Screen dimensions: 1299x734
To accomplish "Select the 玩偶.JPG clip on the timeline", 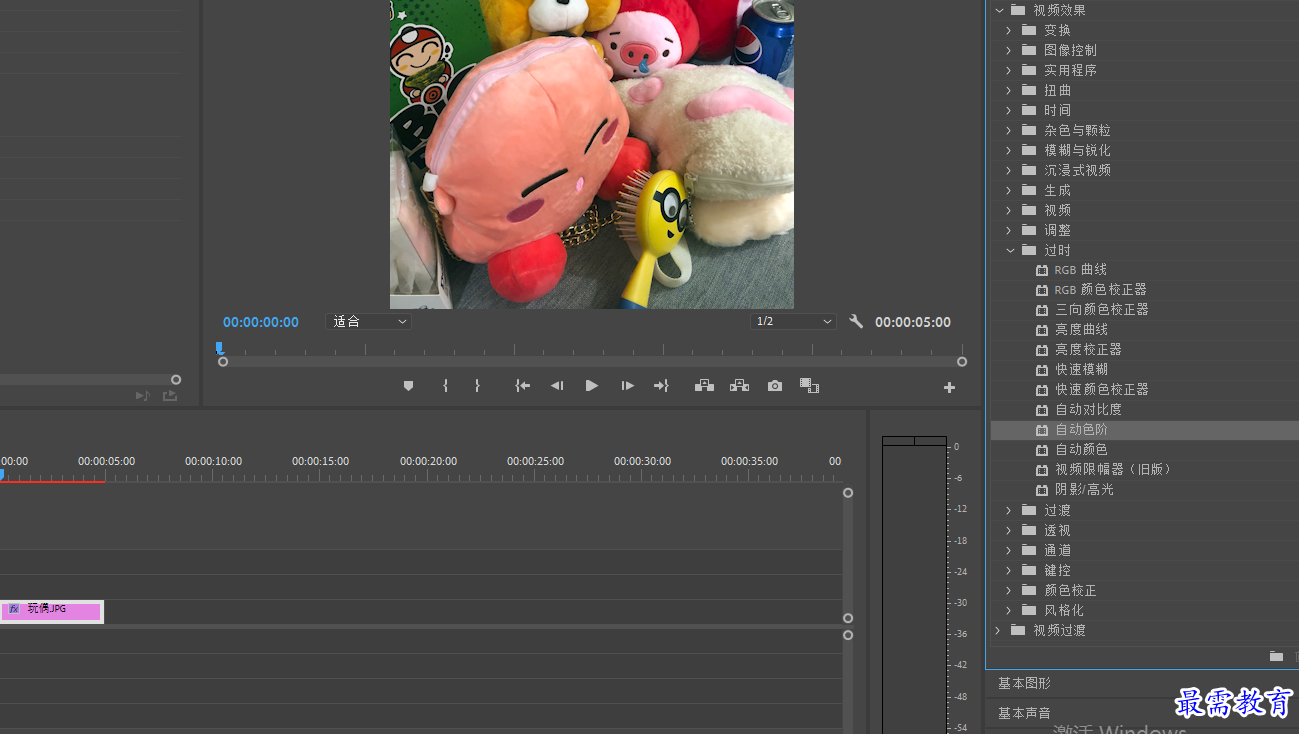I will pos(52,611).
